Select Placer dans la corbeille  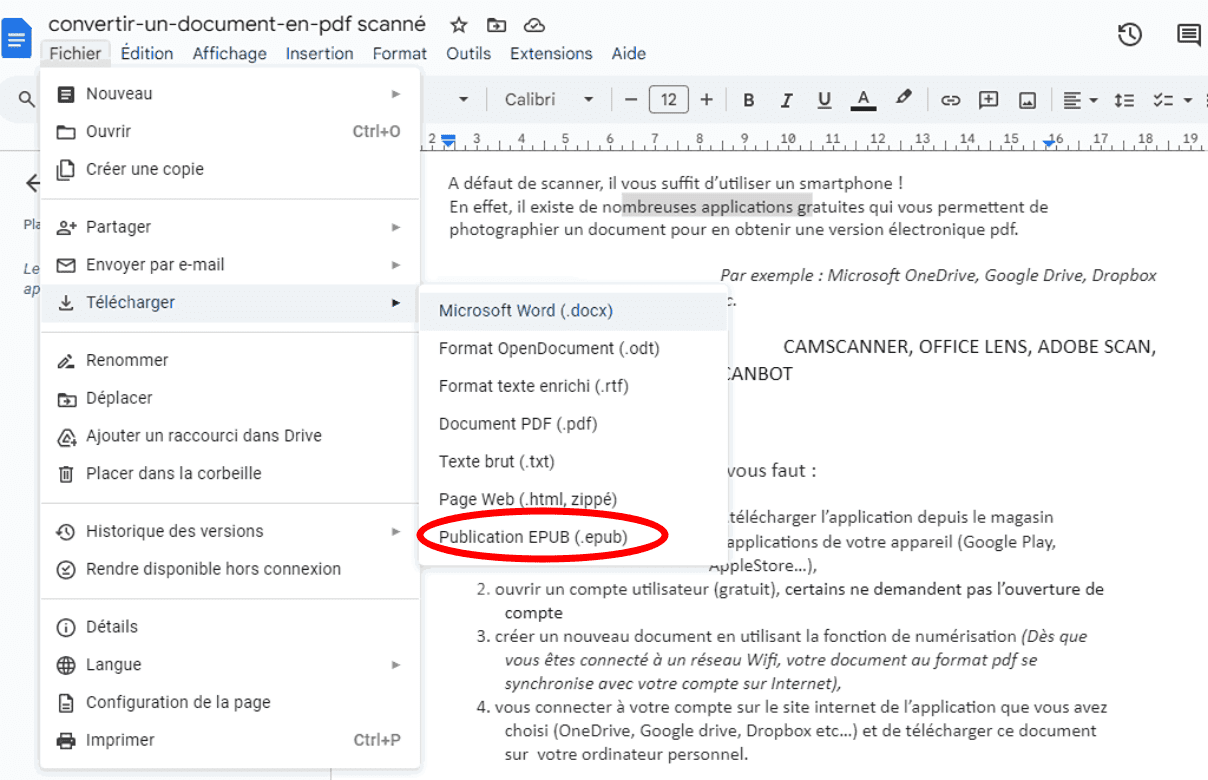pyautogui.click(x=230, y=474)
